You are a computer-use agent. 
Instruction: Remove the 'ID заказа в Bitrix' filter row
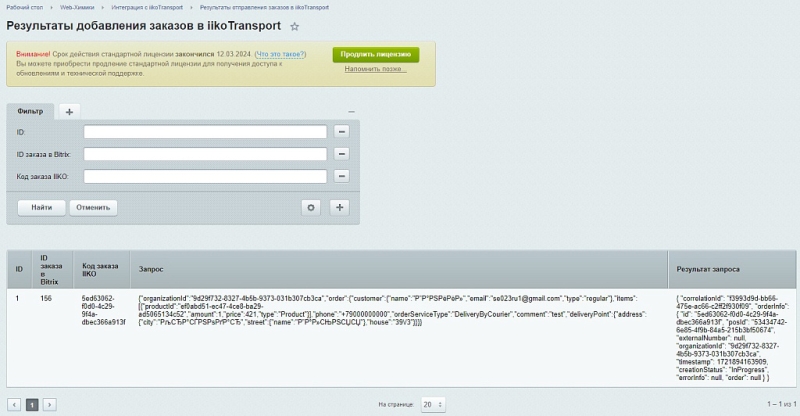click(x=341, y=154)
